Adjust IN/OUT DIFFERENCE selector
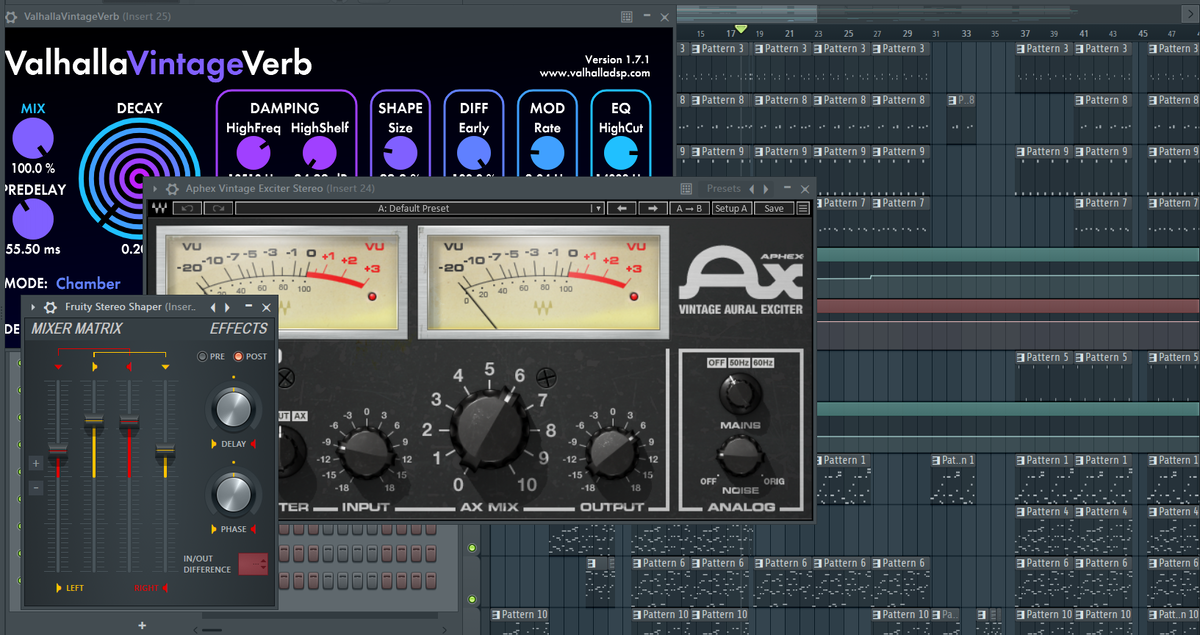Screen dimensions: 1200x635 click(253, 563)
